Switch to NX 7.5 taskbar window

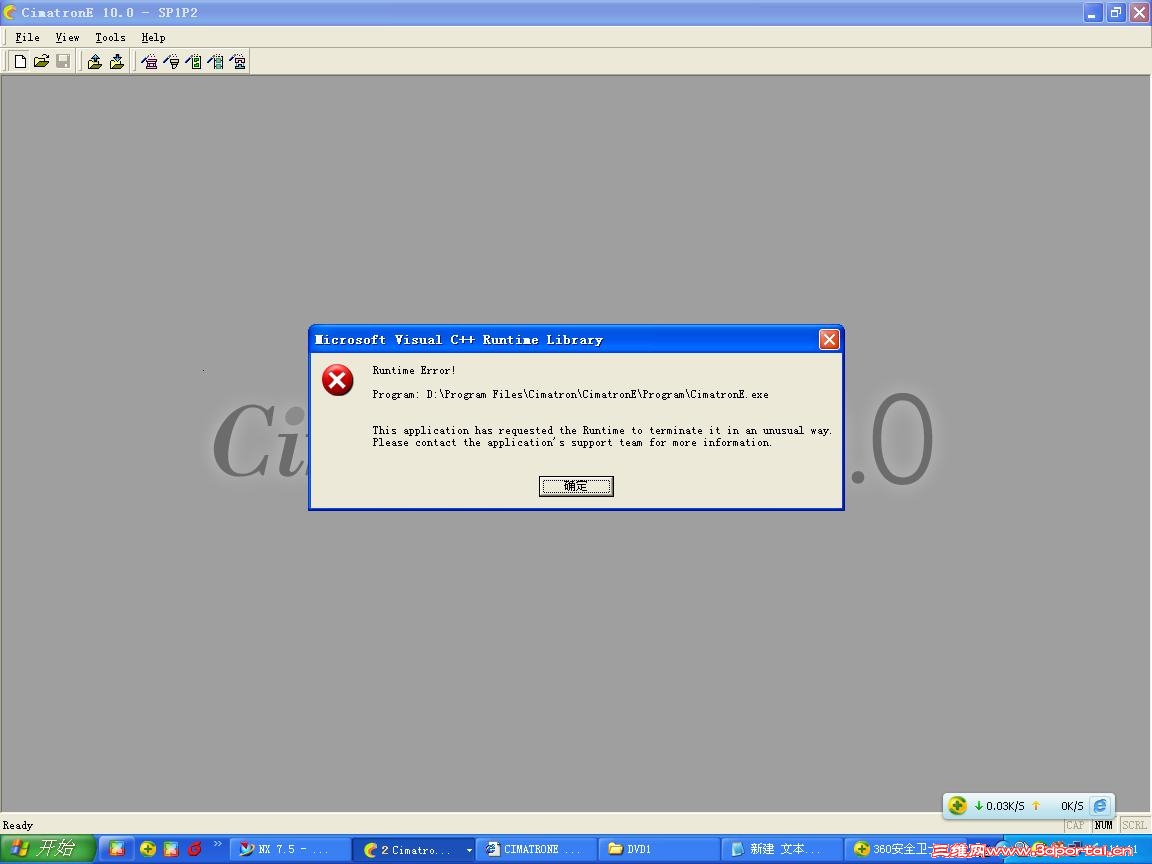(x=291, y=849)
